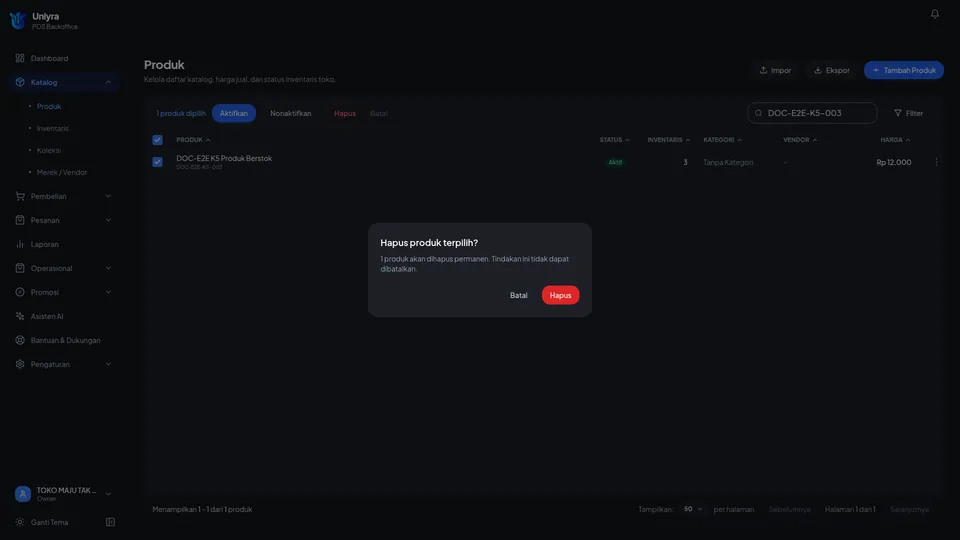Viewport: 960px width, 540px height.
Task: Open the TOKO MAJU account dropdown
Action: click(108, 493)
